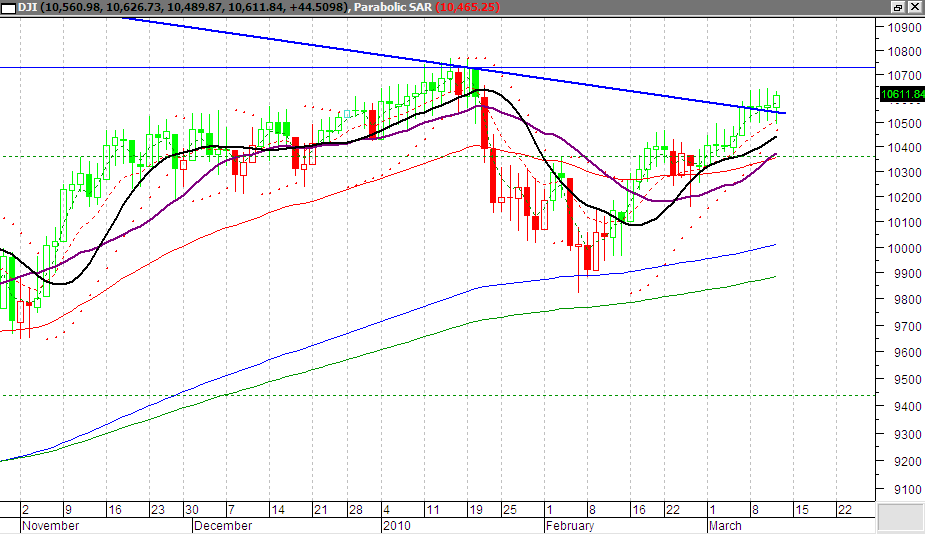Close the DJI chart window
This screenshot has height=534, width=925.
(915, 7)
